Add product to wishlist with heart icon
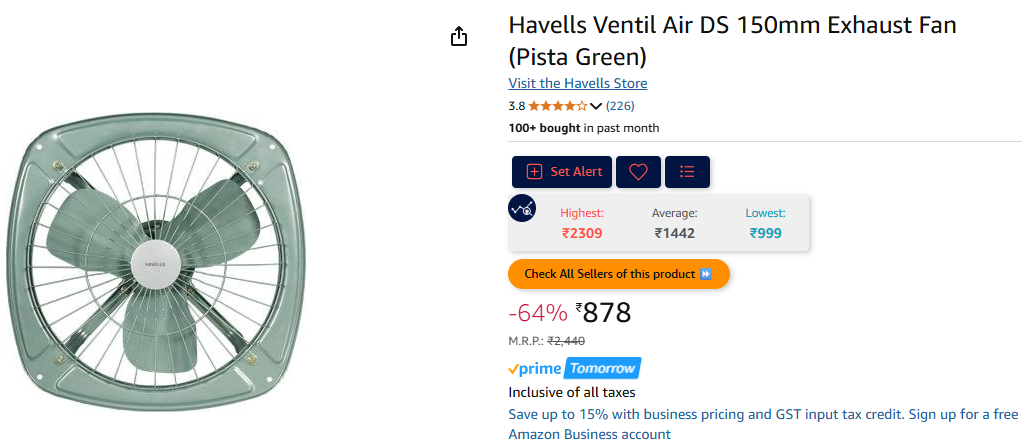Image resolution: width=1030 pixels, height=448 pixels. click(638, 172)
